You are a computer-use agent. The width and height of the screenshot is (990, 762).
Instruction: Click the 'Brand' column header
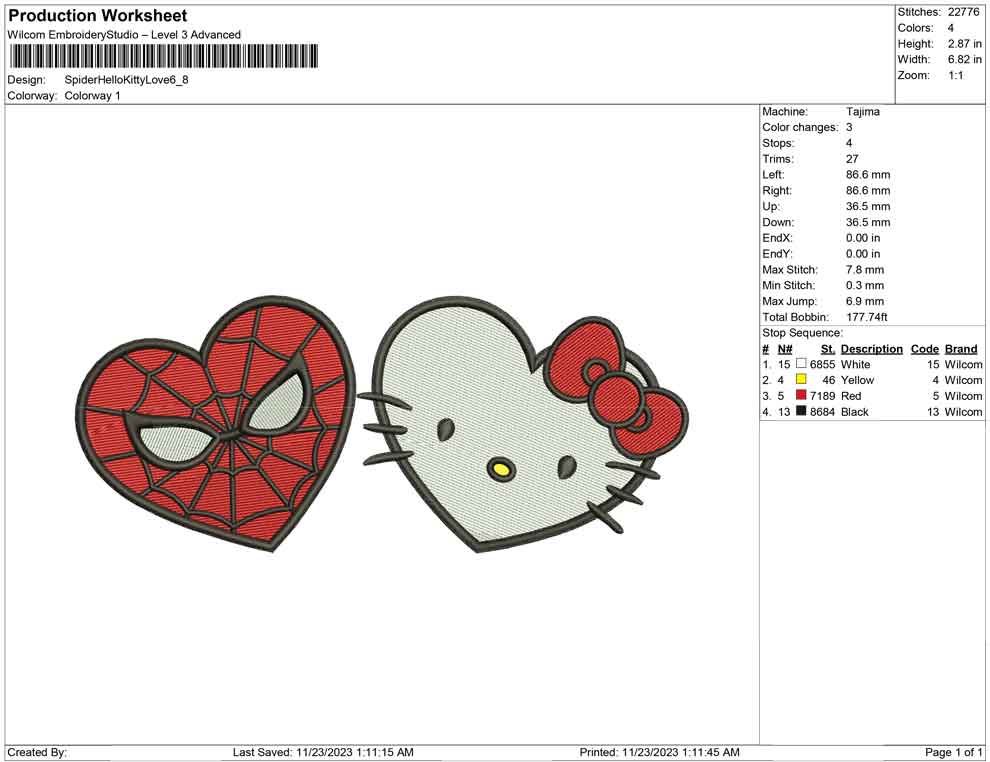coord(961,349)
